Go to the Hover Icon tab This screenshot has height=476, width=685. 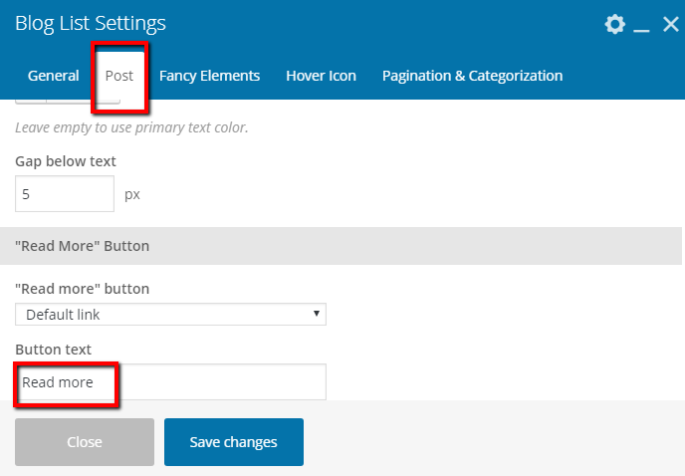point(320,76)
